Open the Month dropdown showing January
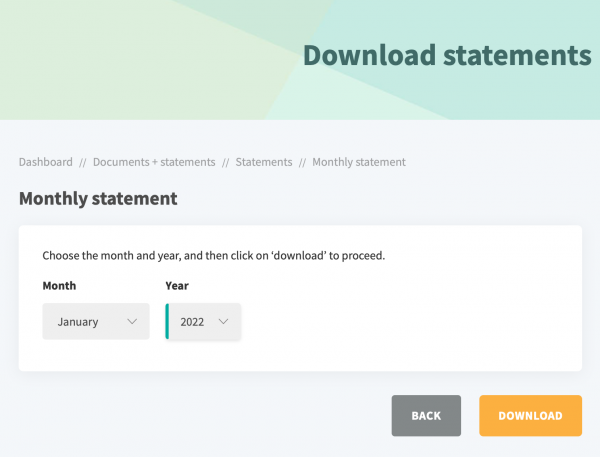Image resolution: width=600 pixels, height=457 pixels. (95, 322)
